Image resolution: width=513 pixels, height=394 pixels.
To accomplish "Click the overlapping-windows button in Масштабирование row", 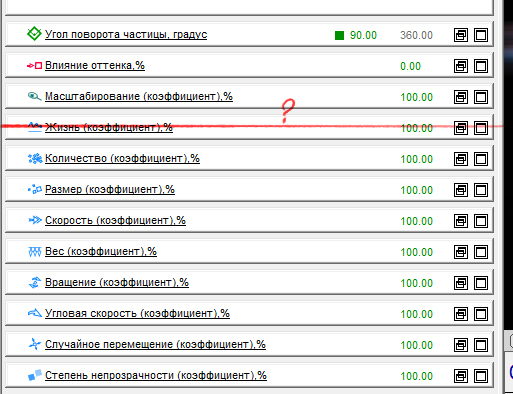I will pyautogui.click(x=461, y=97).
